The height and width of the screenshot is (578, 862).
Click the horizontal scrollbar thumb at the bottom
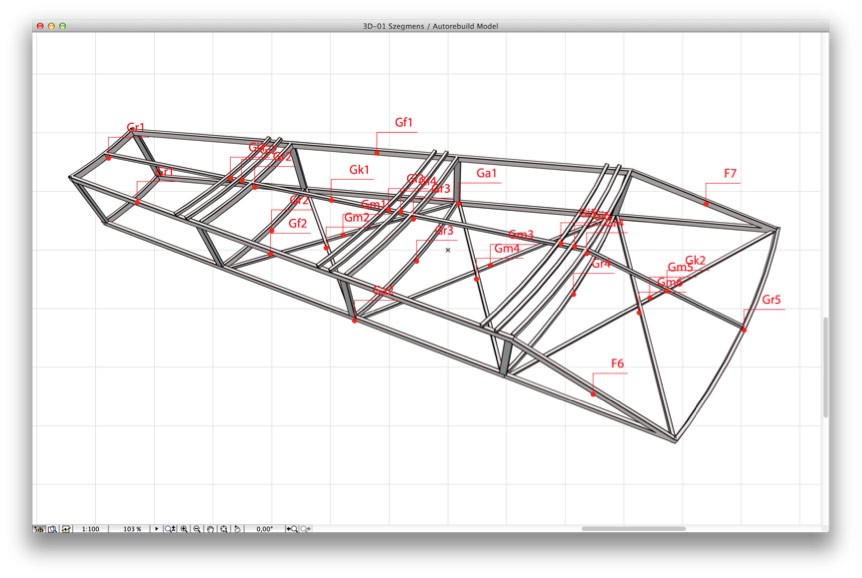point(633,528)
